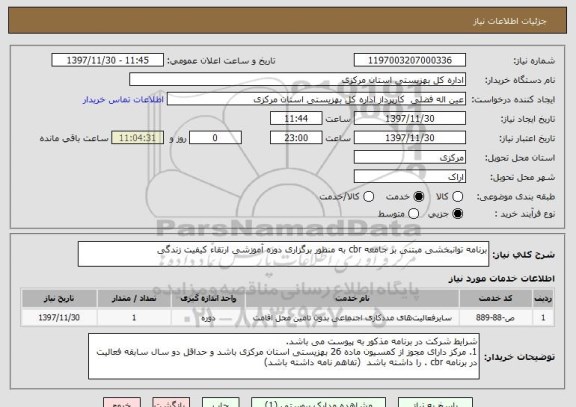Image resolution: width=576 pixels, height=407 pixels.
Task: Click the طبقه بندی موضوعی label
Action: [516, 197]
